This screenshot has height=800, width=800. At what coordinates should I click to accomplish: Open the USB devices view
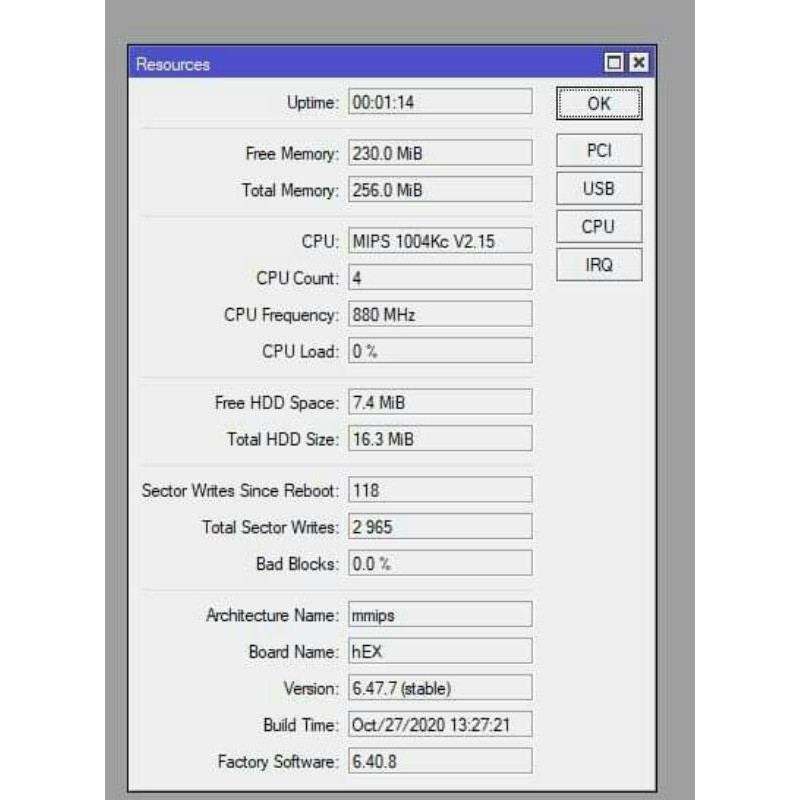click(x=598, y=188)
